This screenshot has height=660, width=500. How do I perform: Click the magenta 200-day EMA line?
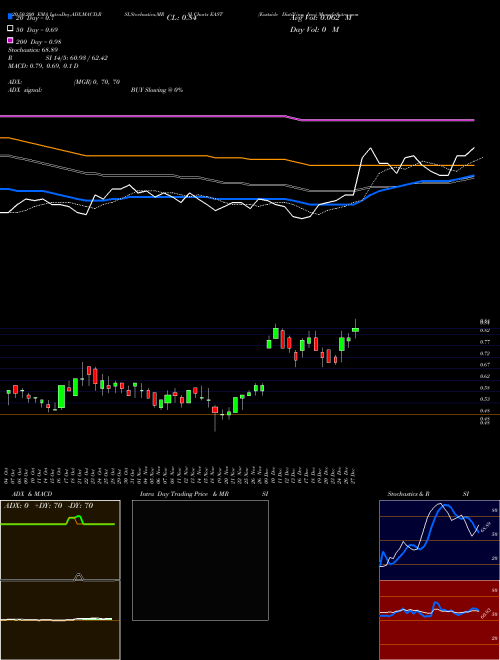coord(237,117)
